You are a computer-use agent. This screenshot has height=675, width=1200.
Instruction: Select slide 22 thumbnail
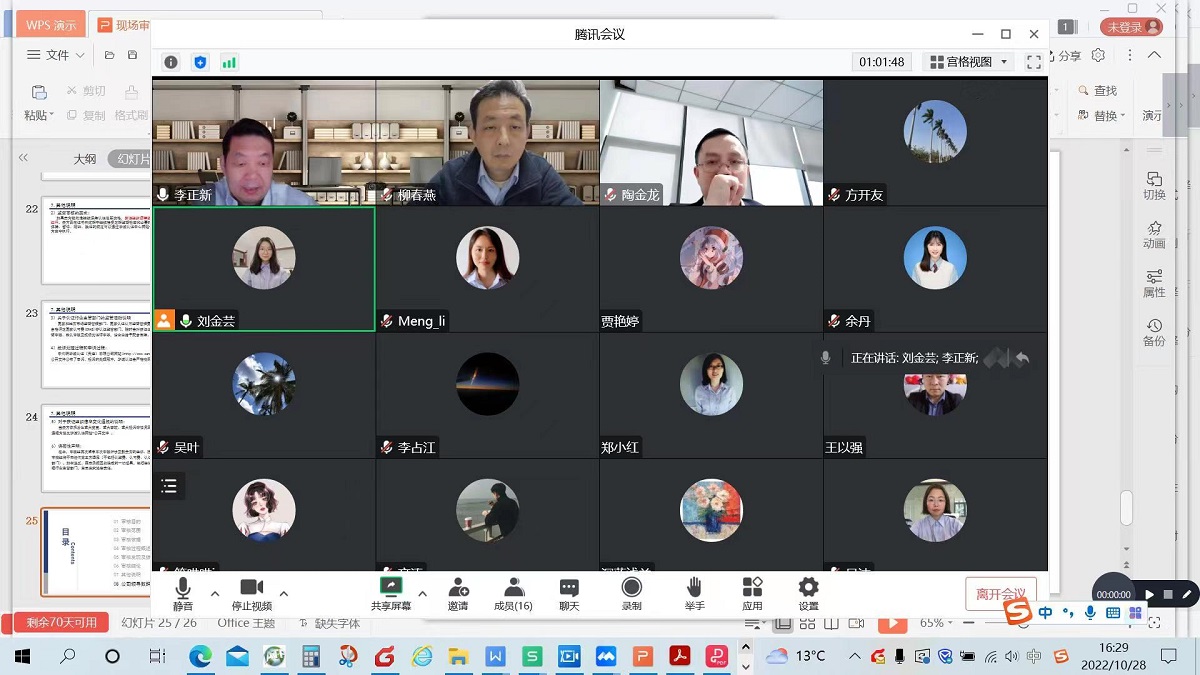point(96,242)
